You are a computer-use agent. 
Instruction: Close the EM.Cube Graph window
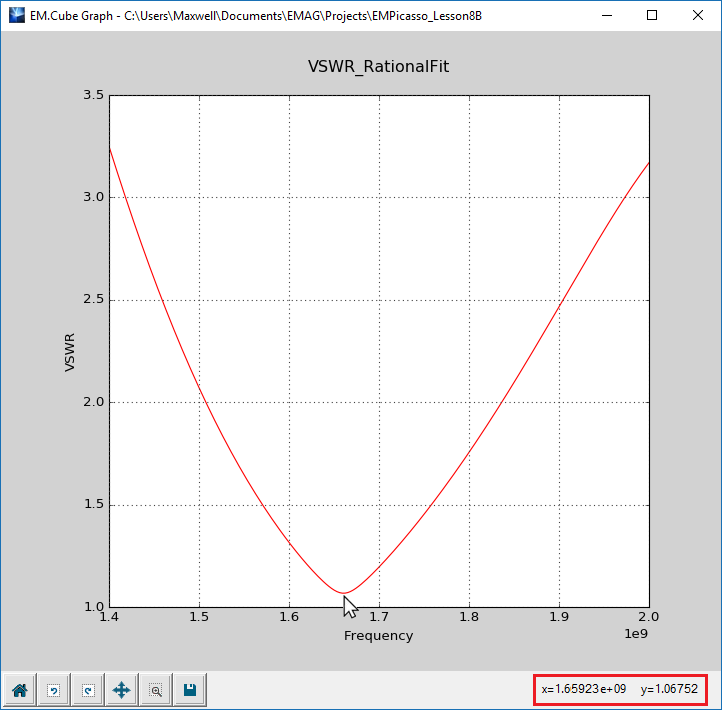tap(698, 15)
